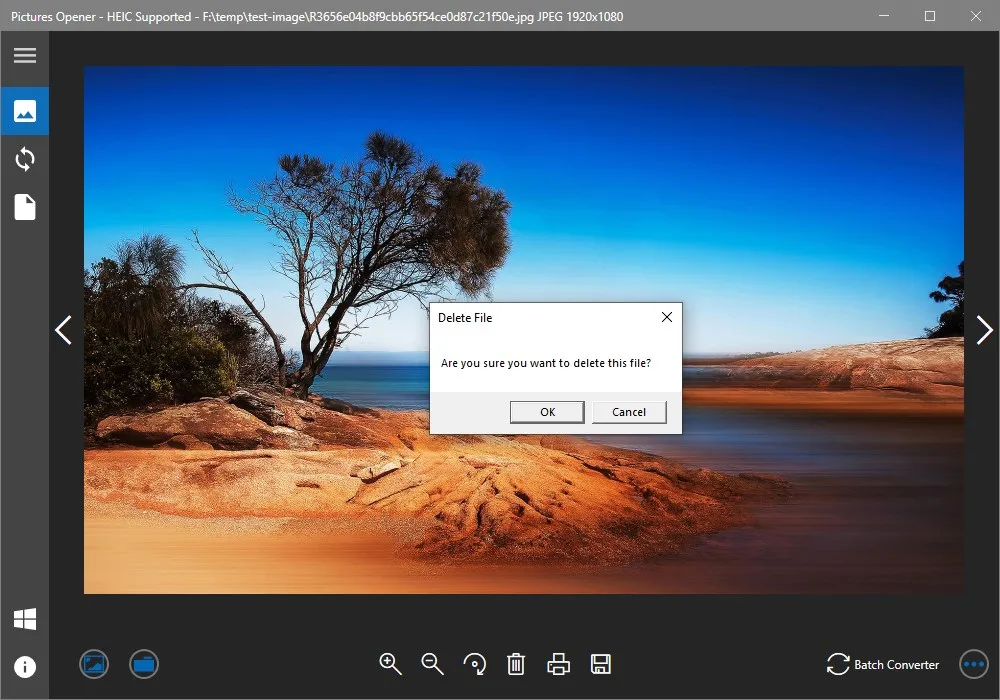Rotate the image

pos(474,664)
